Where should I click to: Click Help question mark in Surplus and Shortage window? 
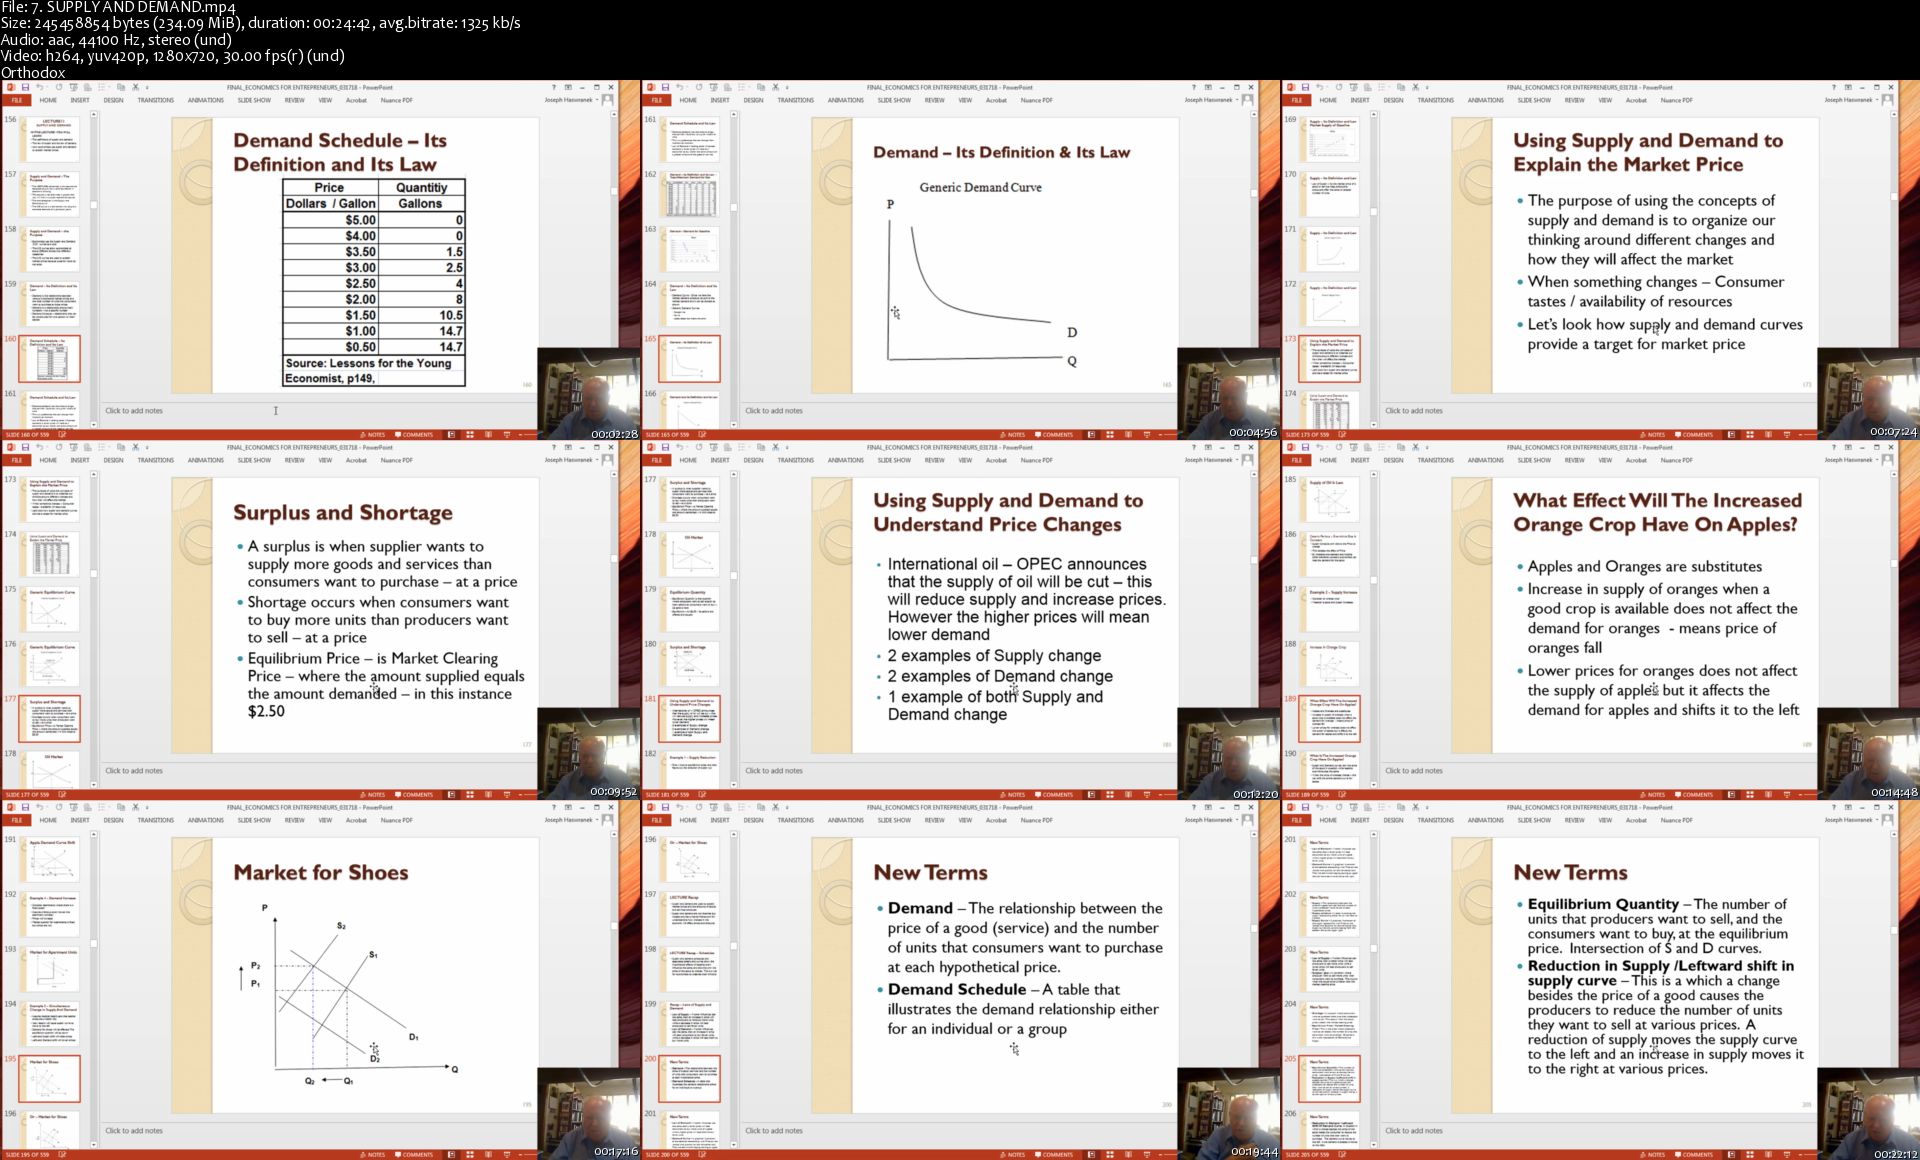tap(553, 447)
